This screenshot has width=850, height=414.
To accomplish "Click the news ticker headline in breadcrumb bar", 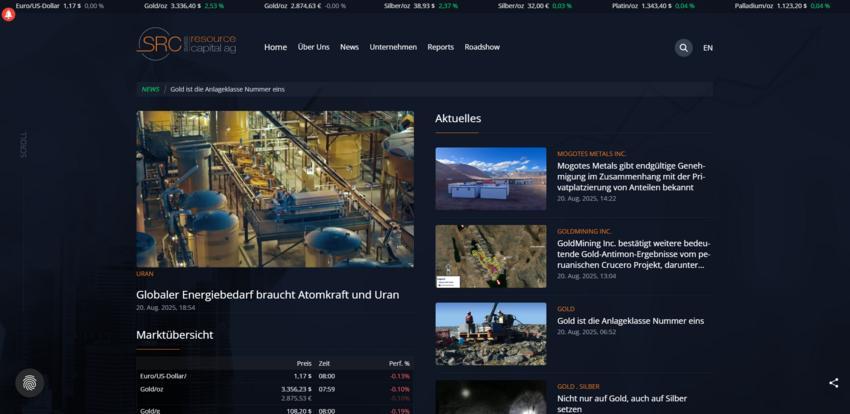I will click(227, 89).
